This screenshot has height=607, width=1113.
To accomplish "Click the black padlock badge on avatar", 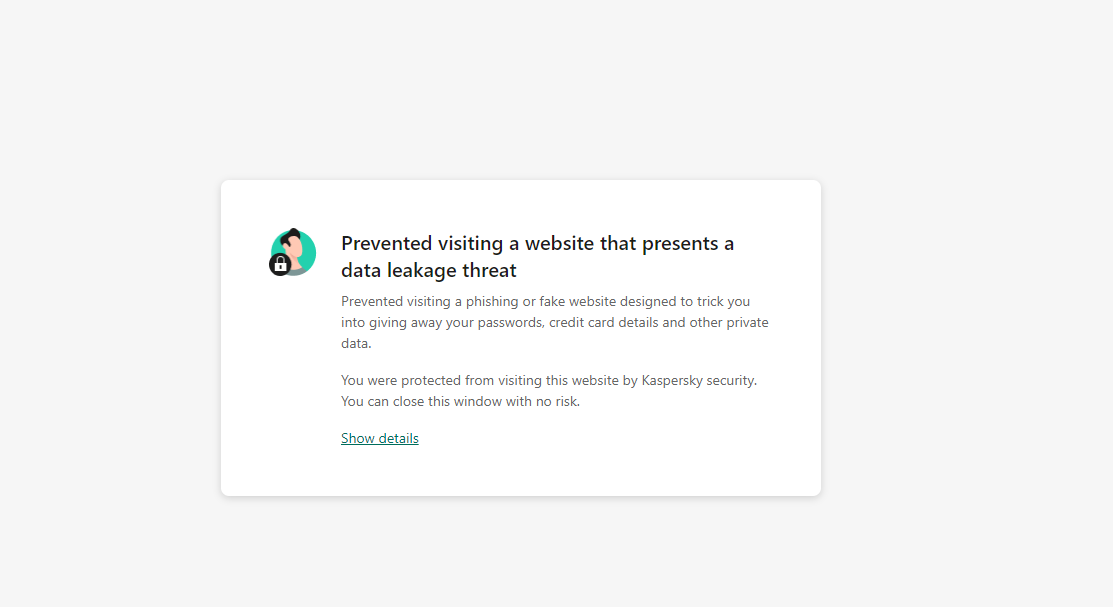I will [280, 265].
